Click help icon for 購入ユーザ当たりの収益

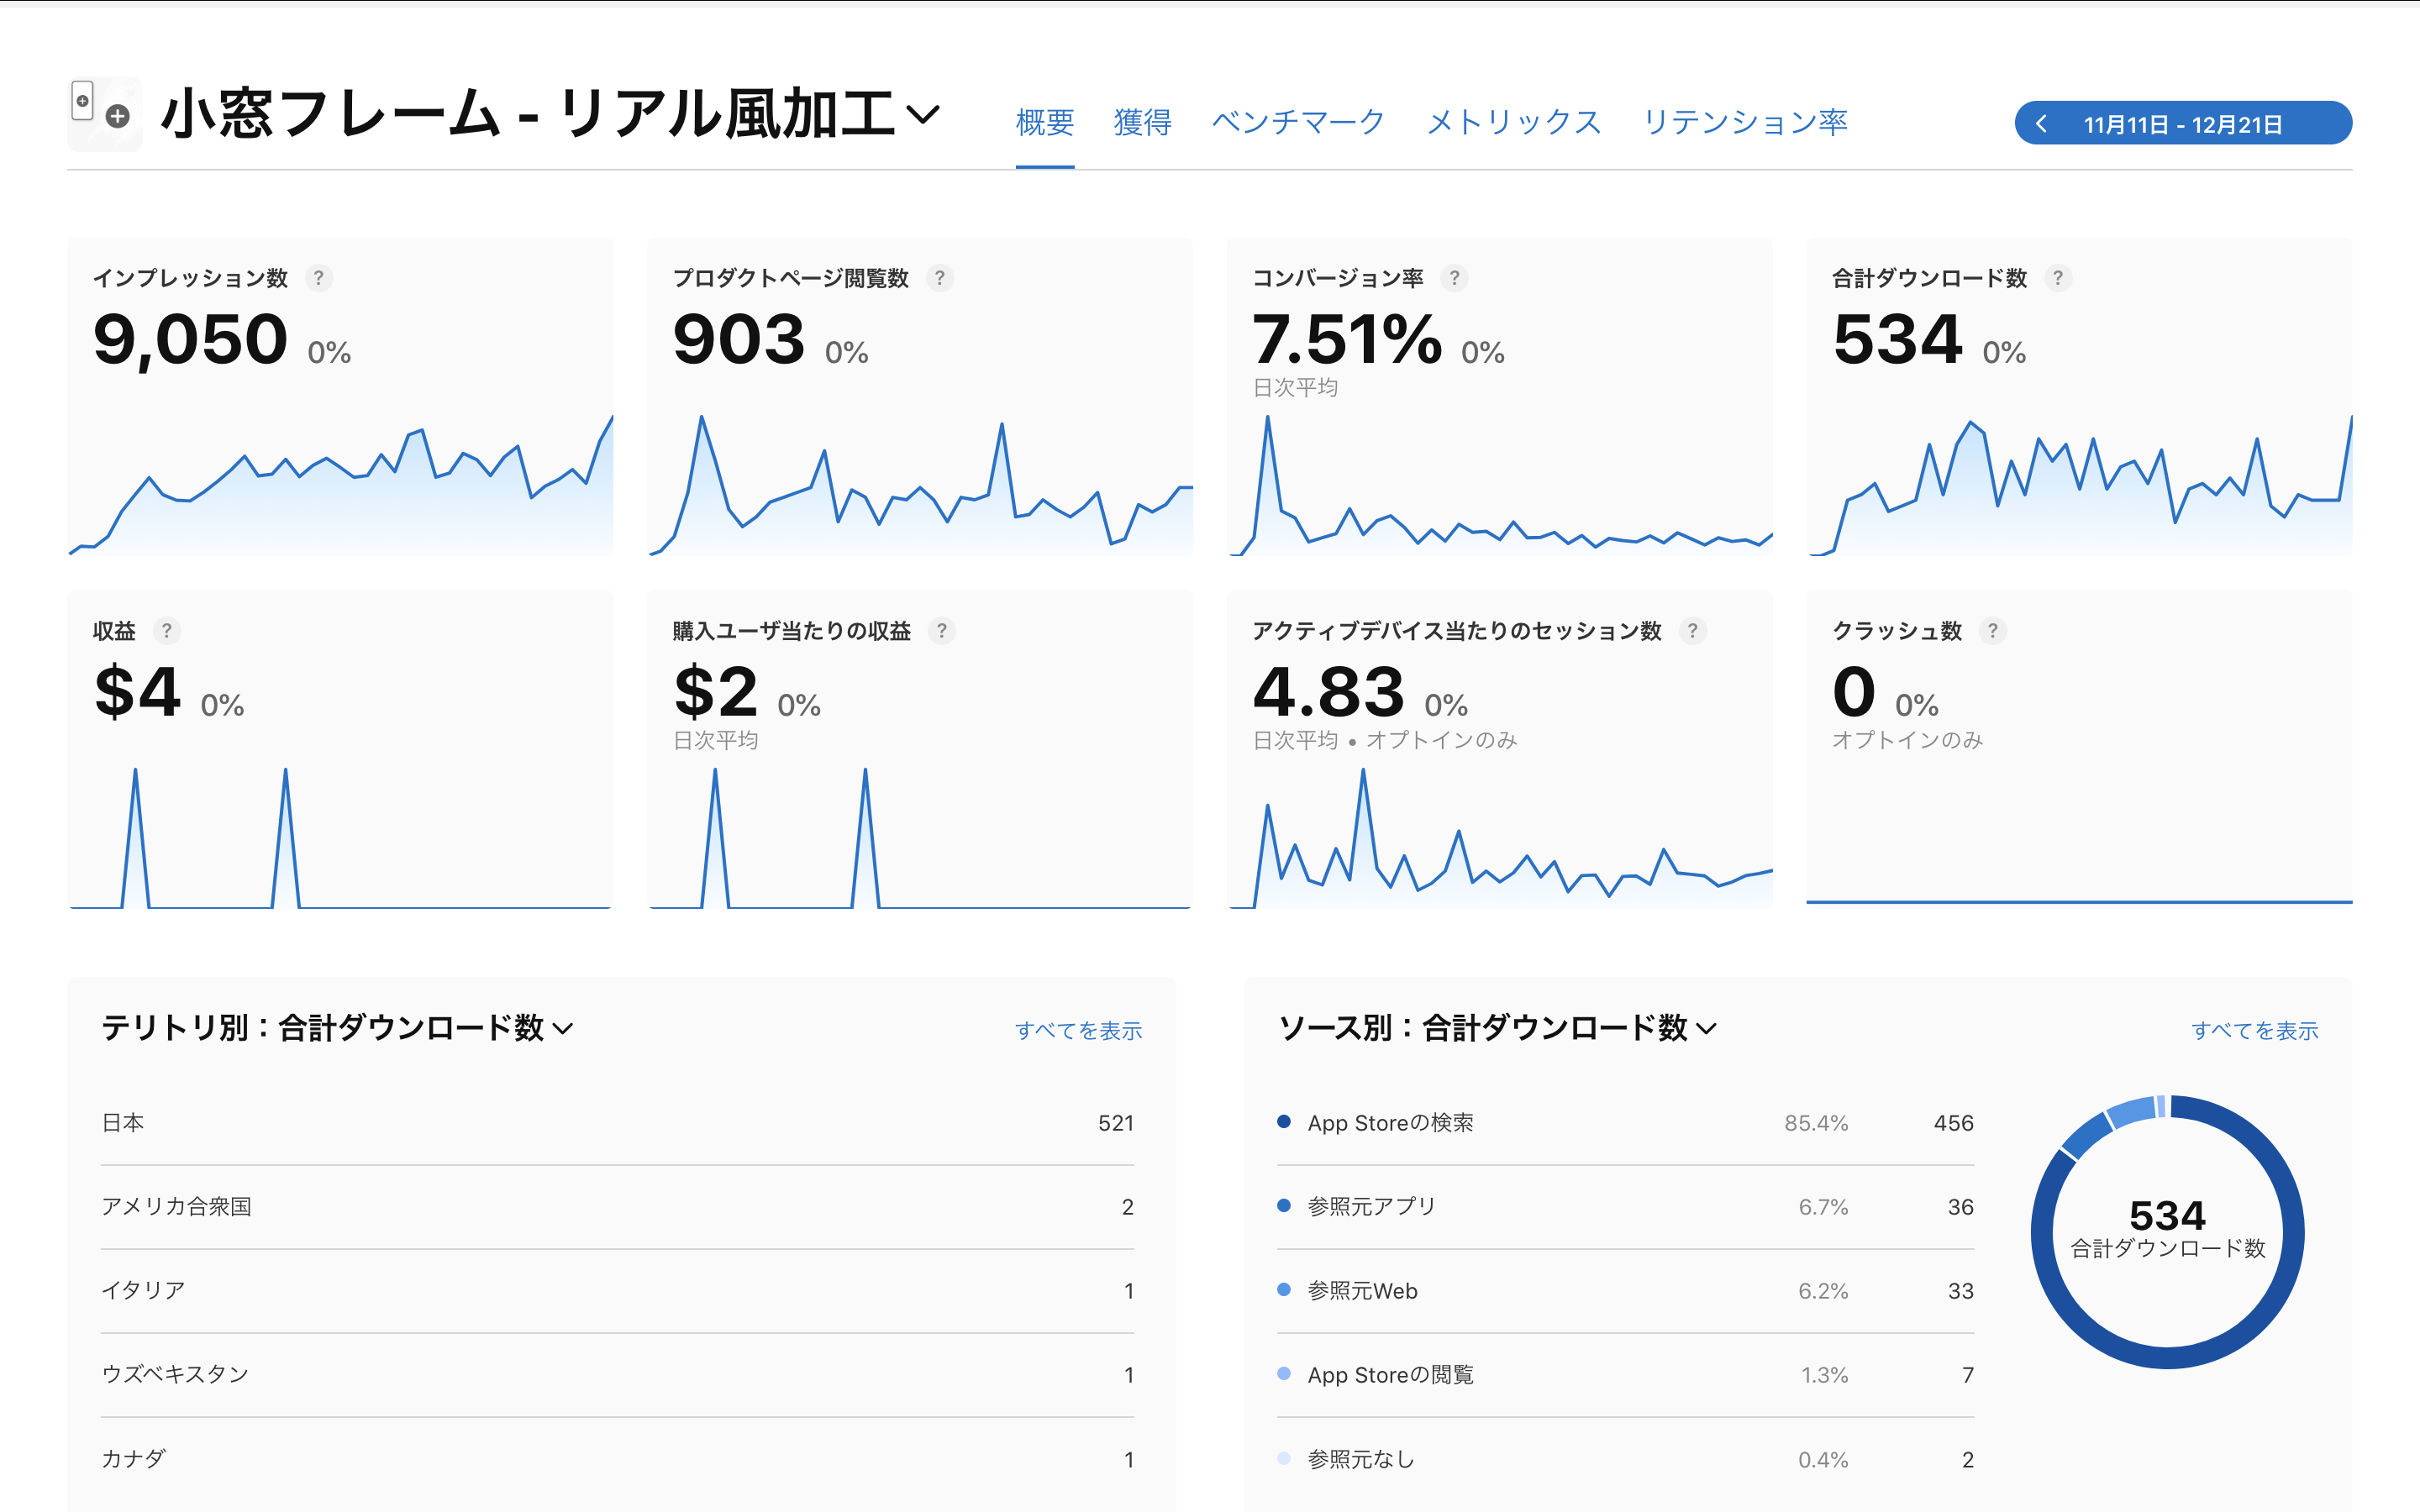tap(941, 631)
